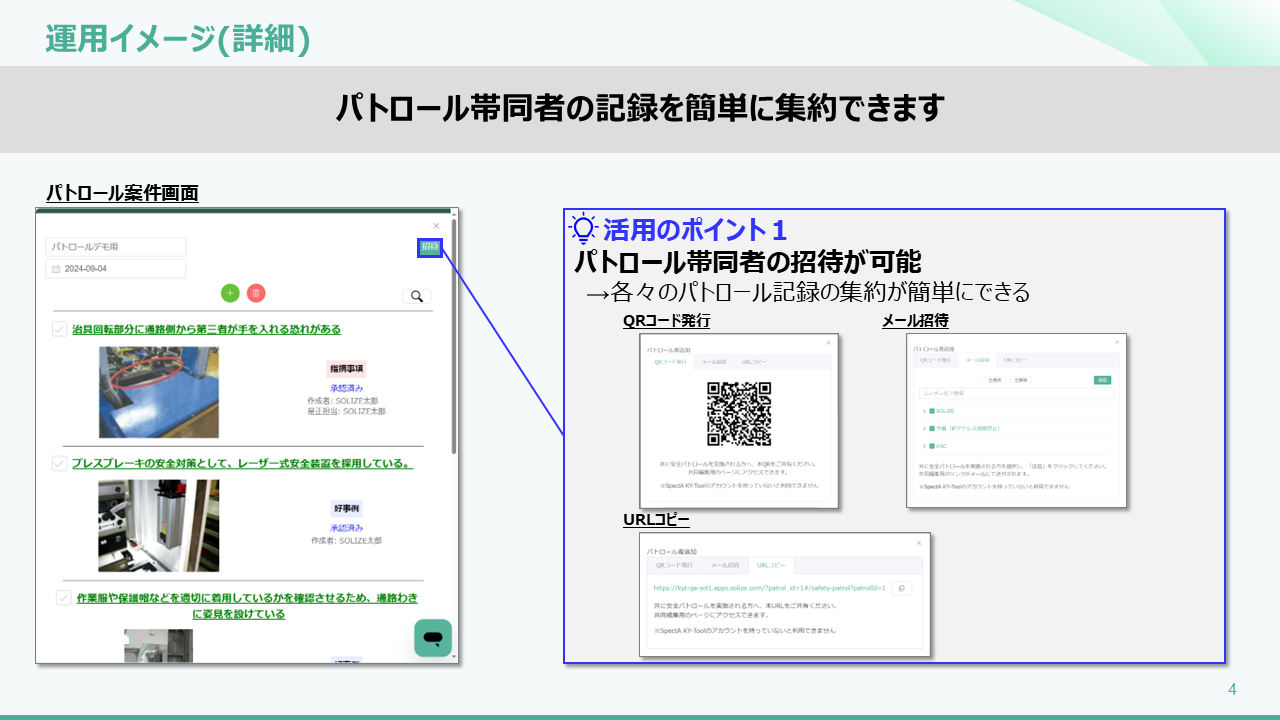This screenshot has height=720, width=1280.
Task: Expand the ASC group chevron
Action: tap(924, 445)
